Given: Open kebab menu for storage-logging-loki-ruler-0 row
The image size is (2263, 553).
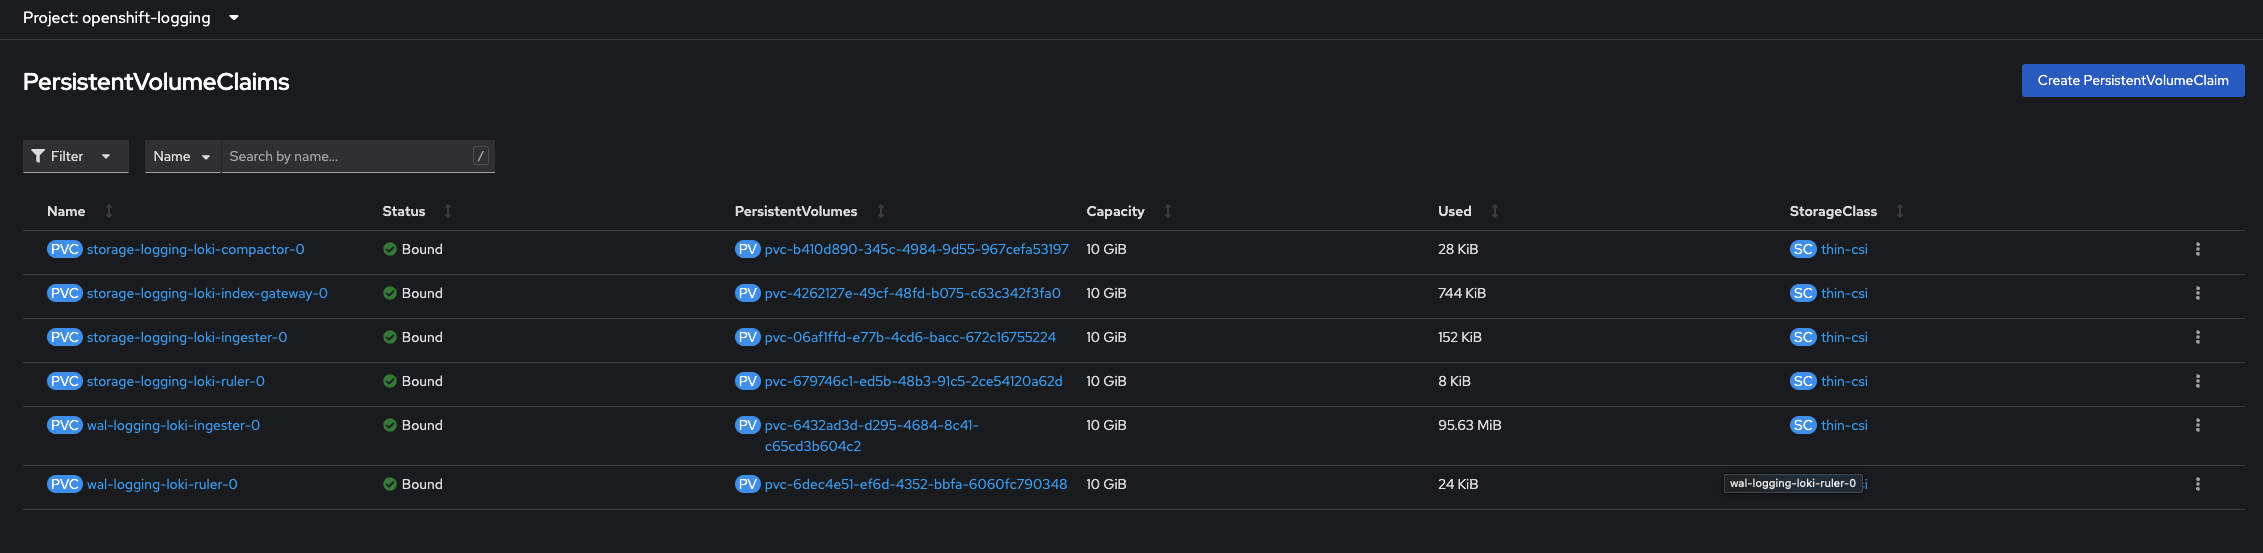Looking at the screenshot, I should pos(2197,381).
